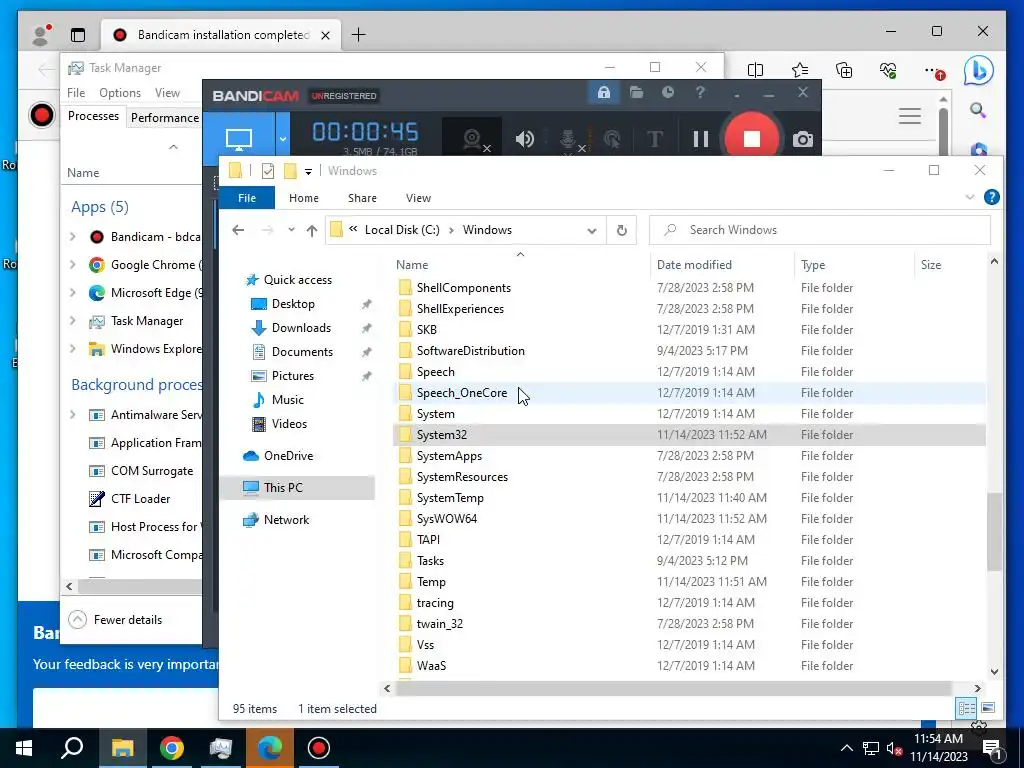The image size is (1024, 768).
Task: Toggle Bandicam webcam overlay icon
Action: [472, 138]
